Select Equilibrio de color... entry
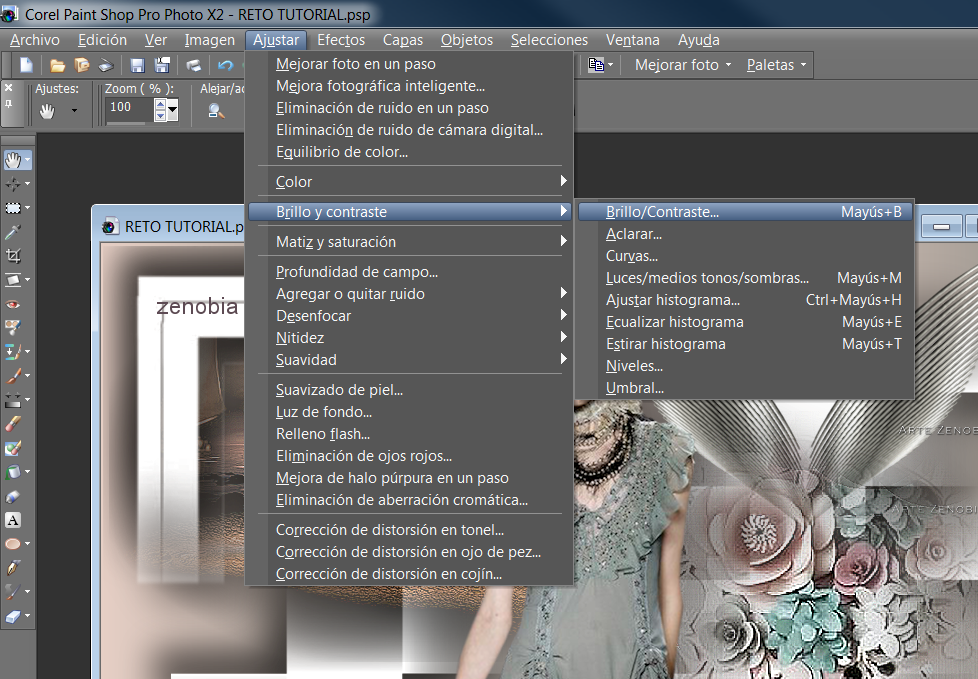The height and width of the screenshot is (679, 978). (410, 152)
